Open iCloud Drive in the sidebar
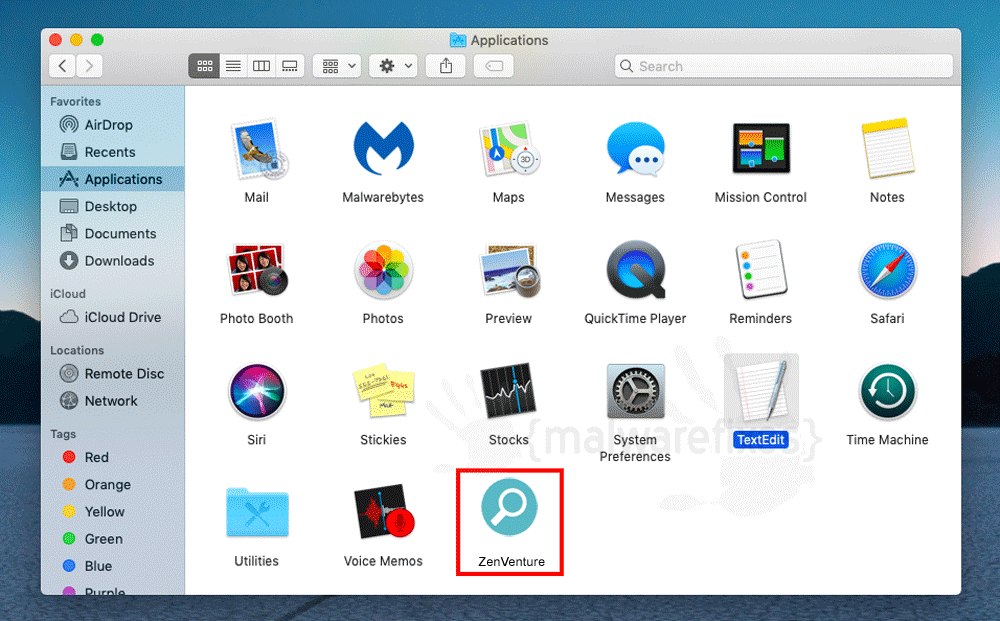The image size is (1000, 621). [x=112, y=317]
